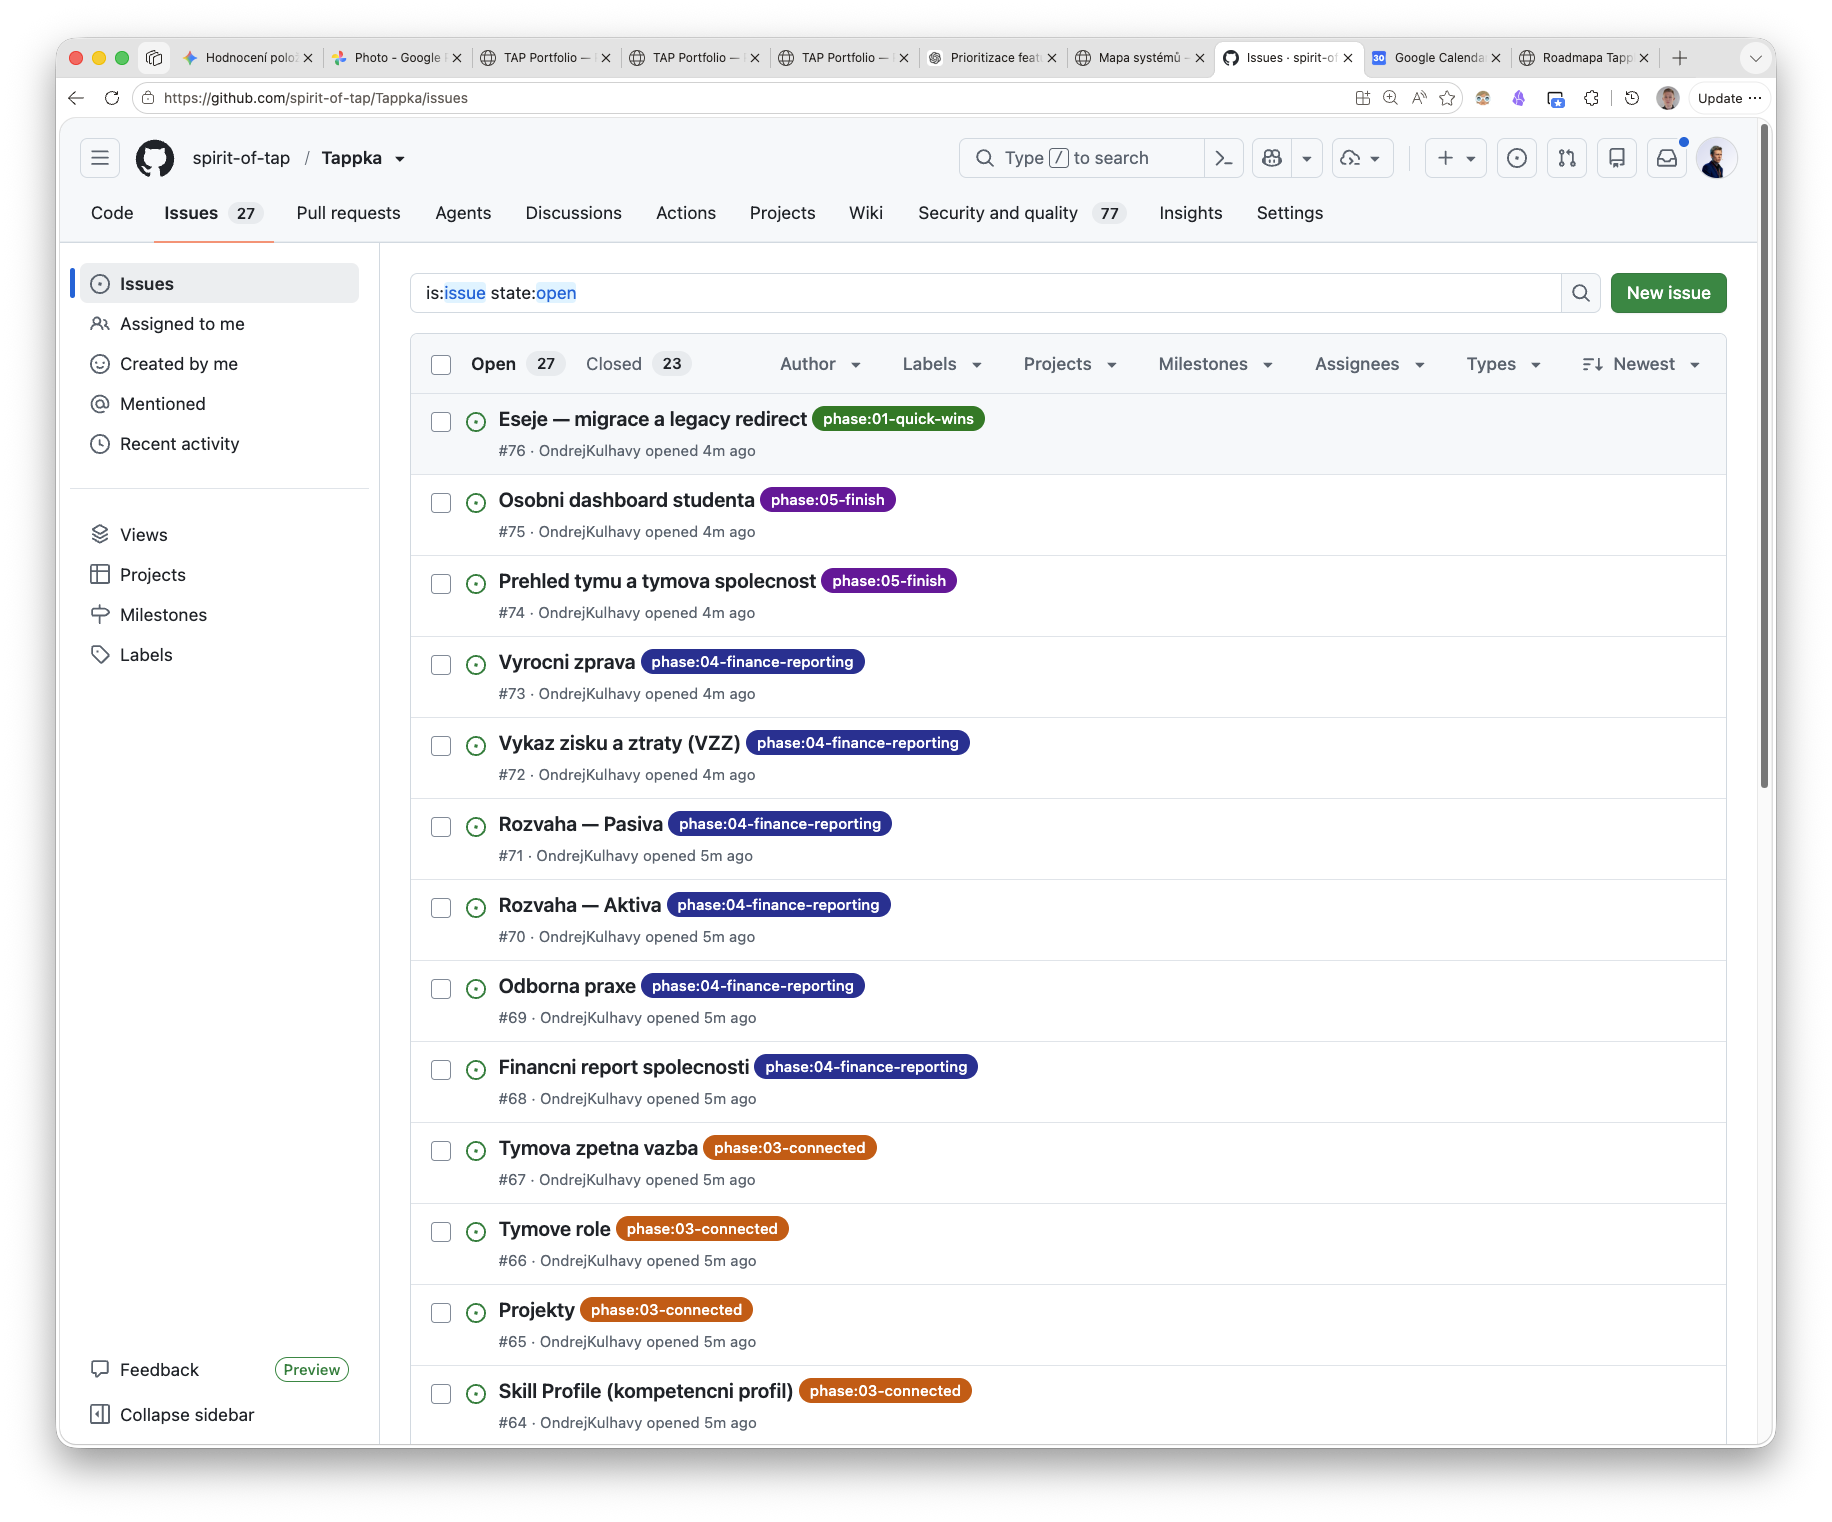Select the Tymove role issue checkbox

click(441, 1232)
